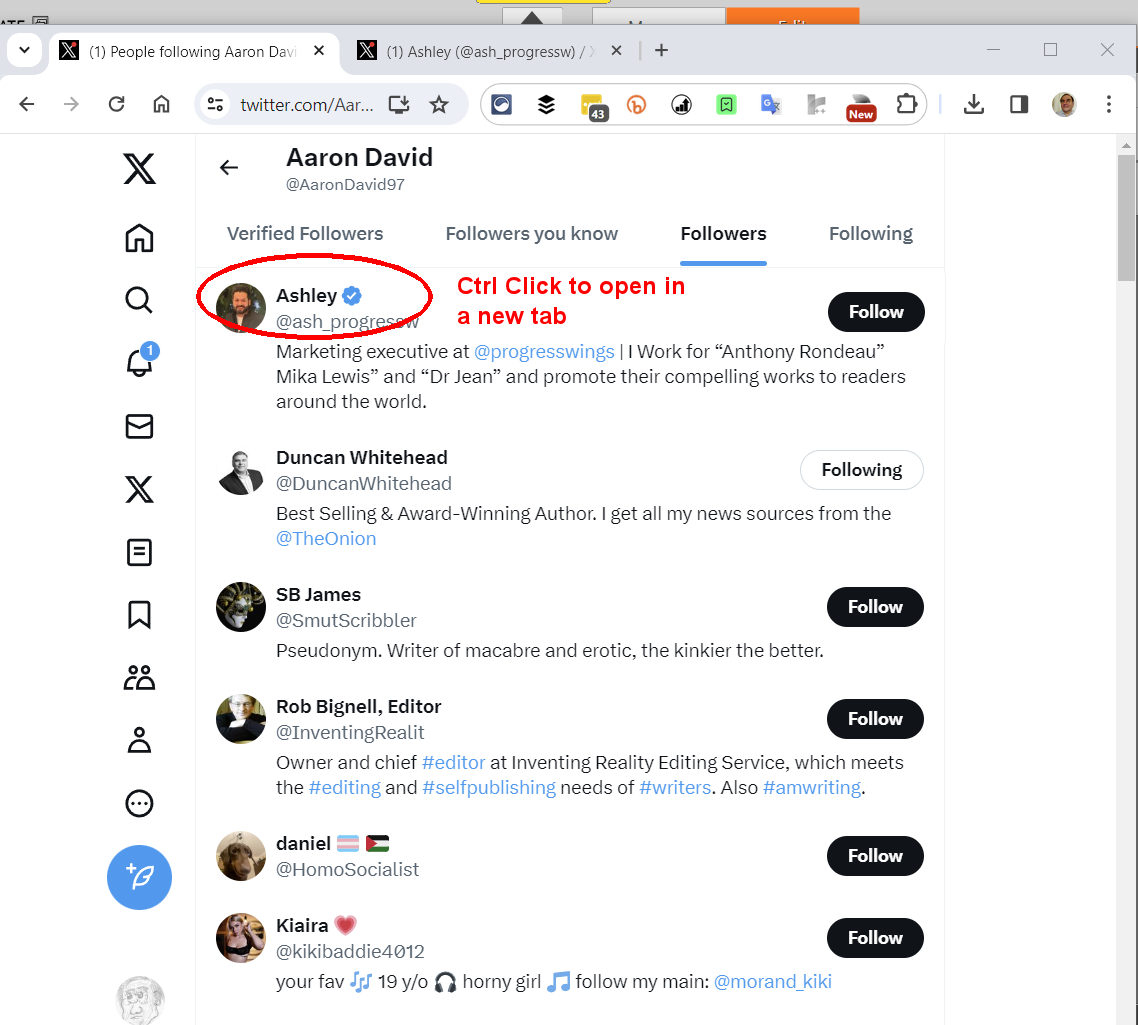Screen dimensions: 1138x1025
Task: Expand the tab search dropdown chevron
Action: coord(25,50)
